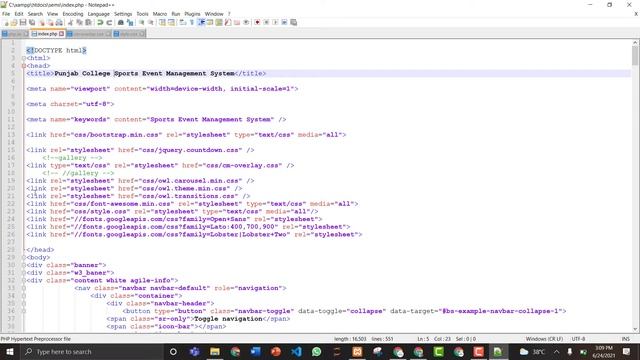
Task: Click the Open file toolbar icon
Action: (14, 22)
